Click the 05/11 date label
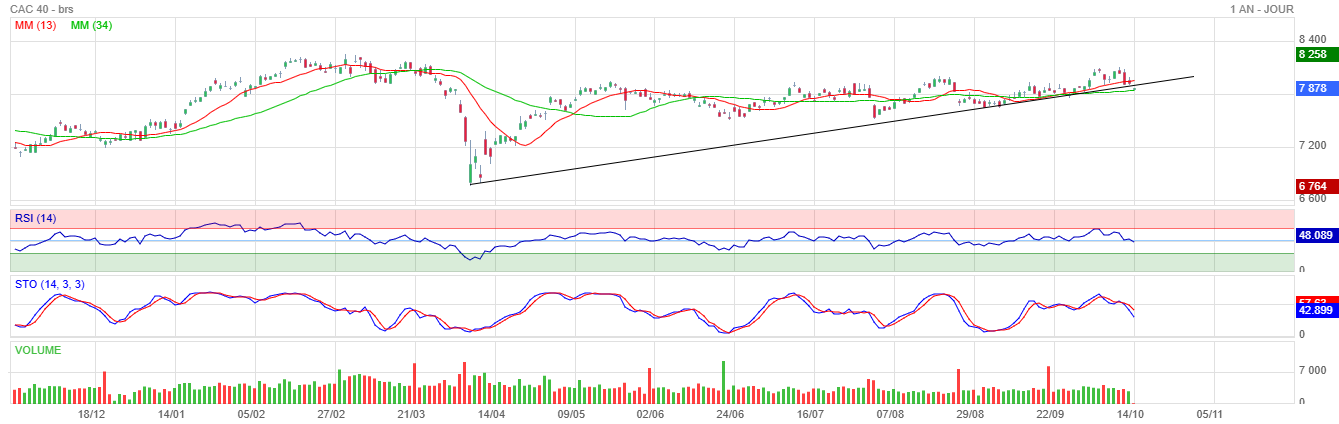 pyautogui.click(x=1209, y=413)
